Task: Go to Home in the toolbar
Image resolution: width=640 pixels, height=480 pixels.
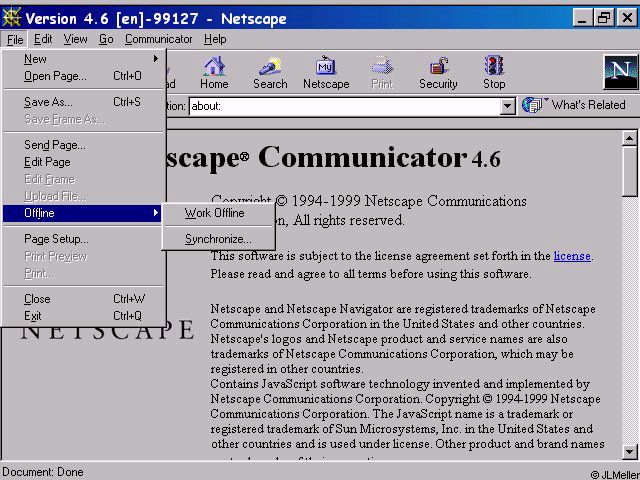Action: pos(214,72)
